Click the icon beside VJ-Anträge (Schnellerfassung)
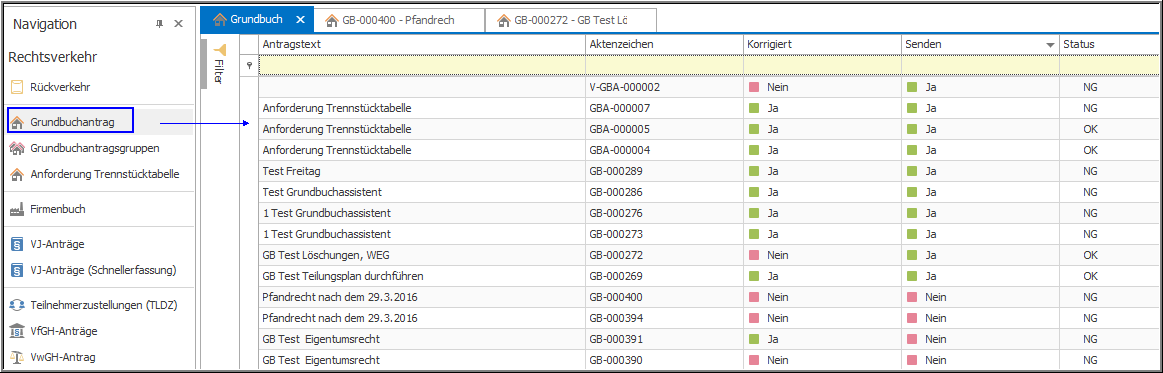The image size is (1163, 373). [x=16, y=270]
